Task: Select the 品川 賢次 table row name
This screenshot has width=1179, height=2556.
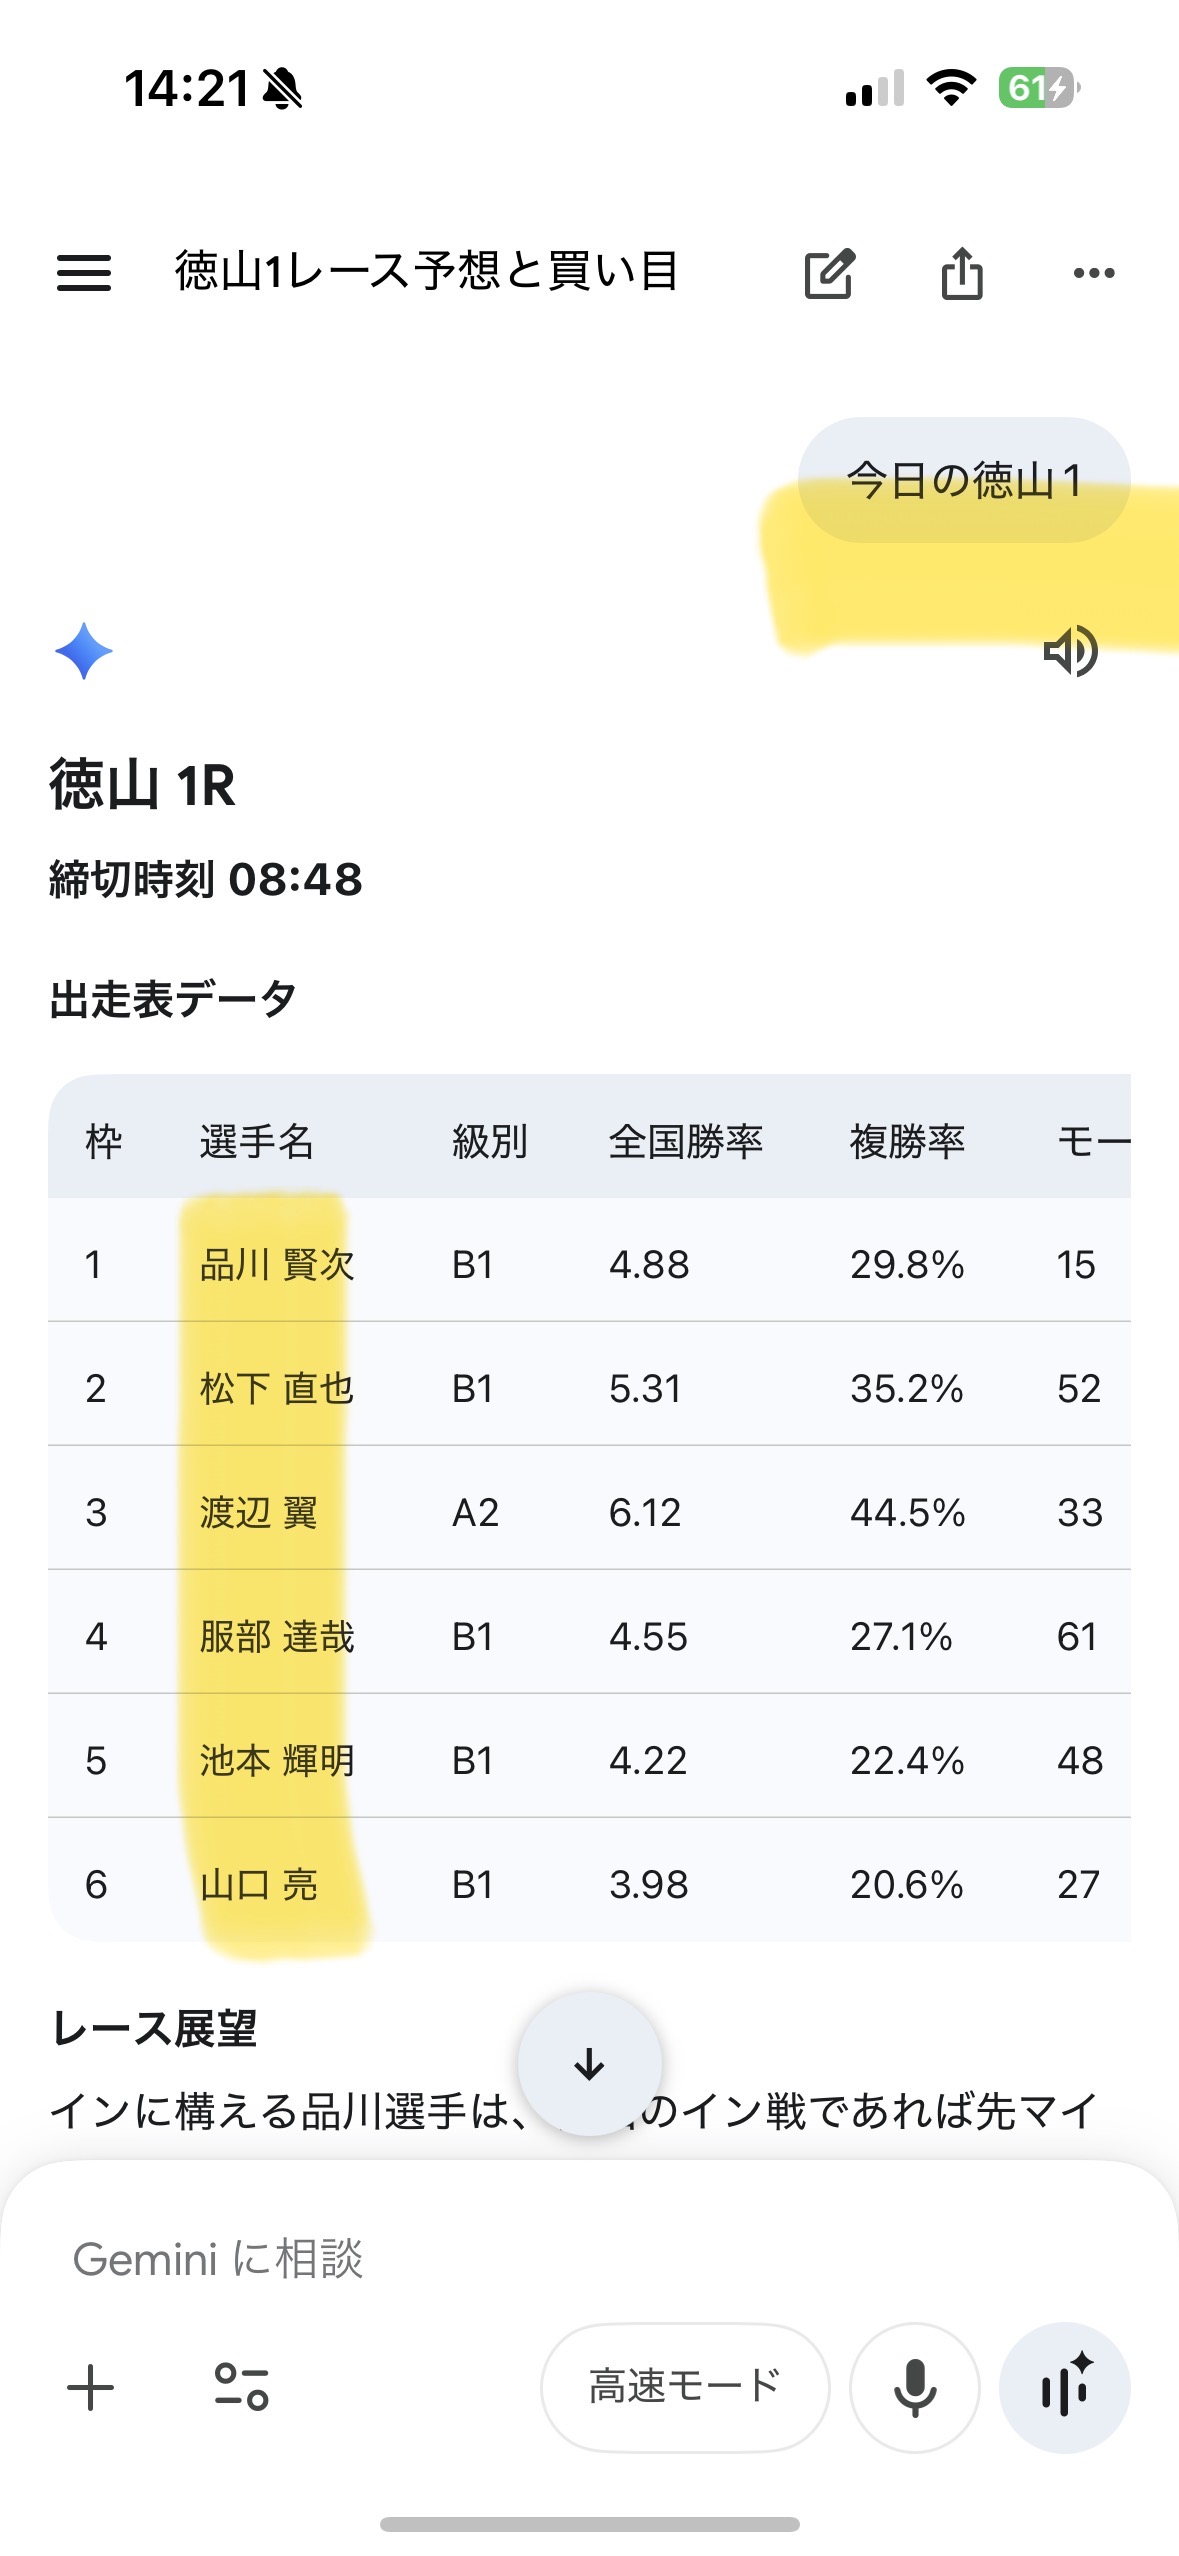Action: 277,1265
